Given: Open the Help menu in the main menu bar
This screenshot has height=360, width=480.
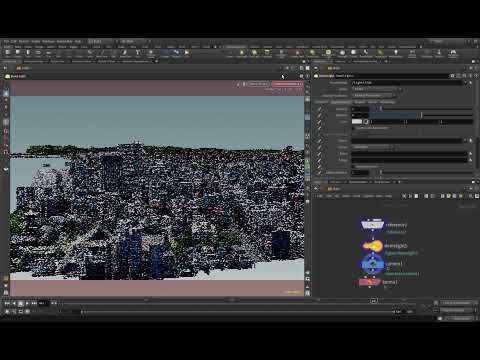Looking at the screenshot, I should pos(77,42).
